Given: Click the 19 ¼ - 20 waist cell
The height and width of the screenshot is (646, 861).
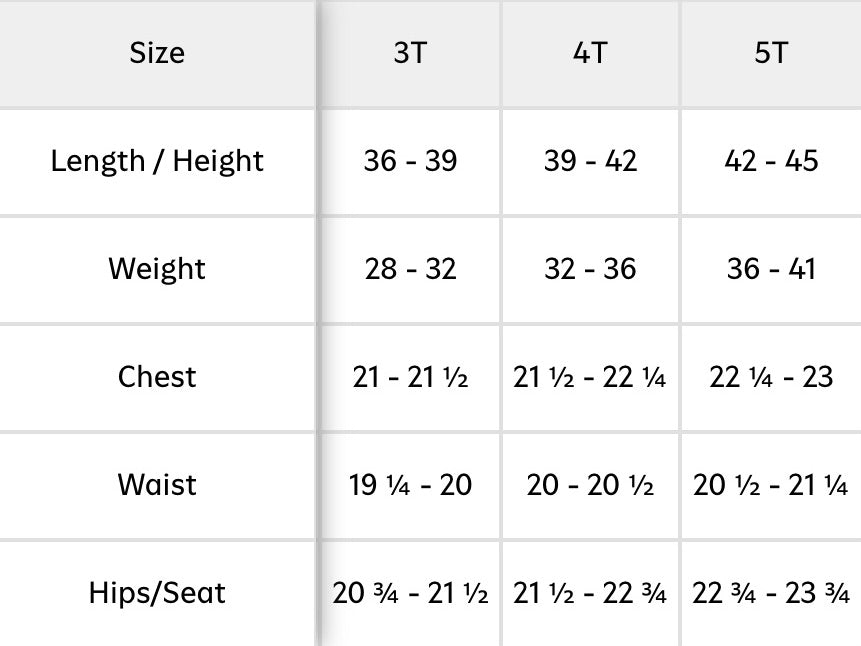Looking at the screenshot, I should point(410,485).
